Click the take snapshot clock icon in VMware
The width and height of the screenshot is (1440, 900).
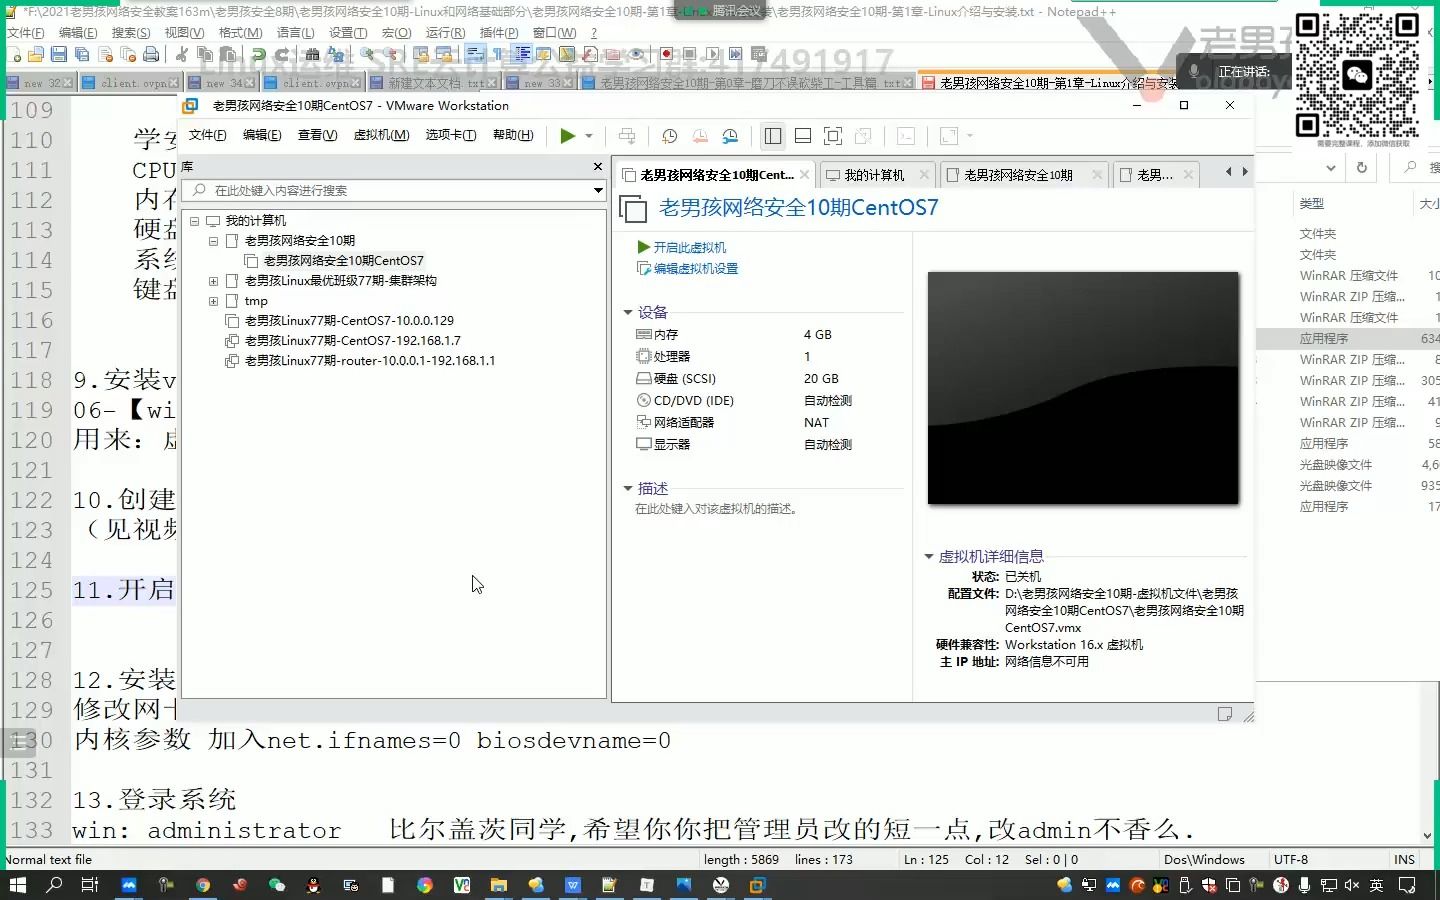tap(670, 136)
